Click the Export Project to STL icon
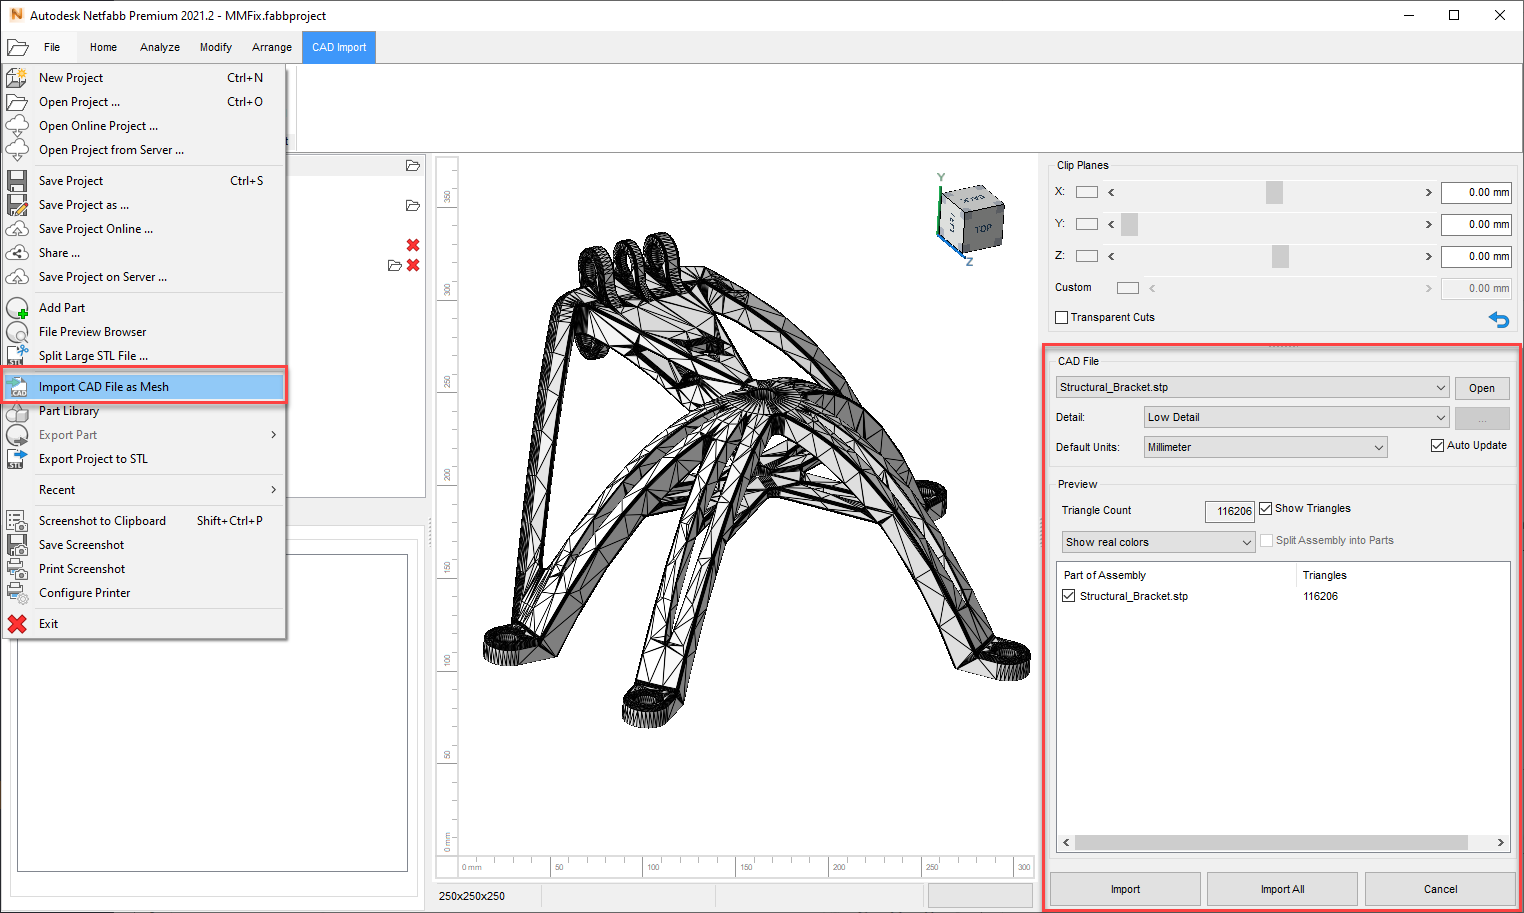Image resolution: width=1524 pixels, height=913 pixels. coord(17,459)
